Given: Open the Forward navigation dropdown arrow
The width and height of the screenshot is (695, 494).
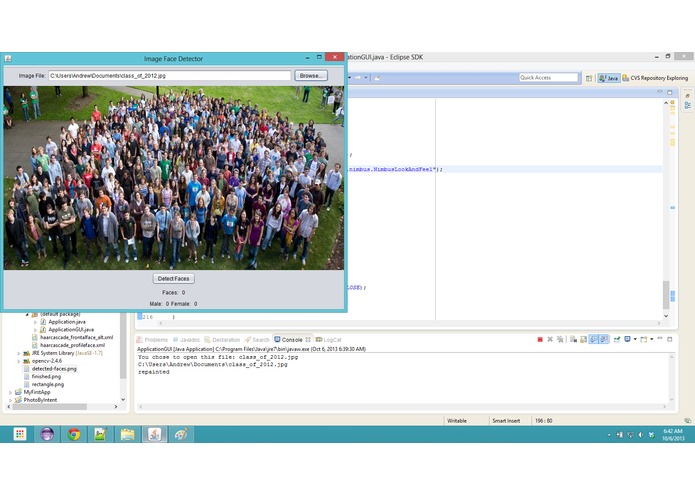Looking at the screenshot, I should pos(366,78).
